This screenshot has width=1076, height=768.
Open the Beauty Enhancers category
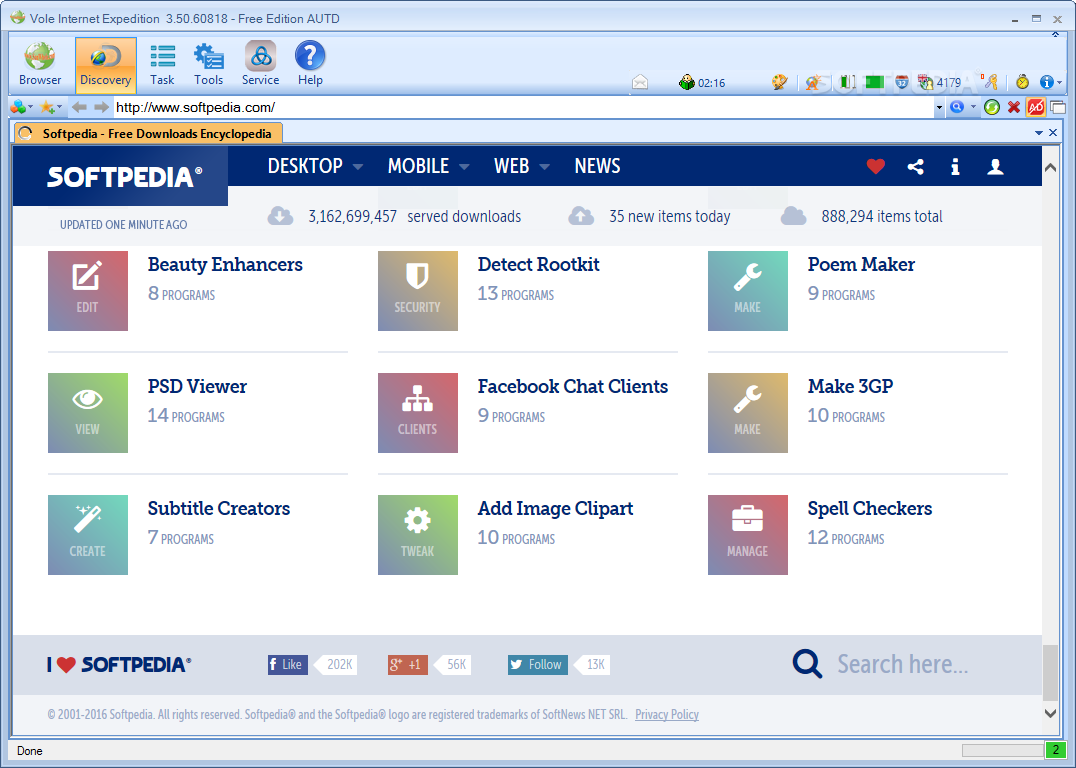[225, 264]
